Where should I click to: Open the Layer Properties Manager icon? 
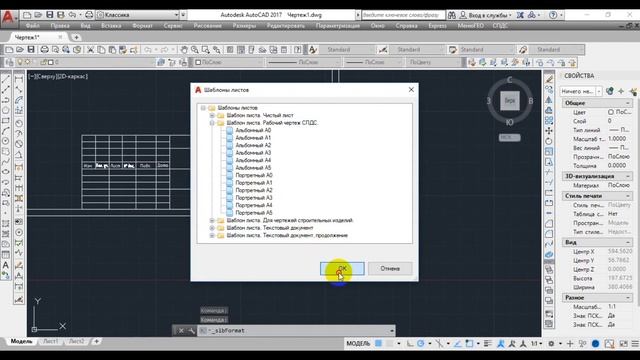point(9,62)
